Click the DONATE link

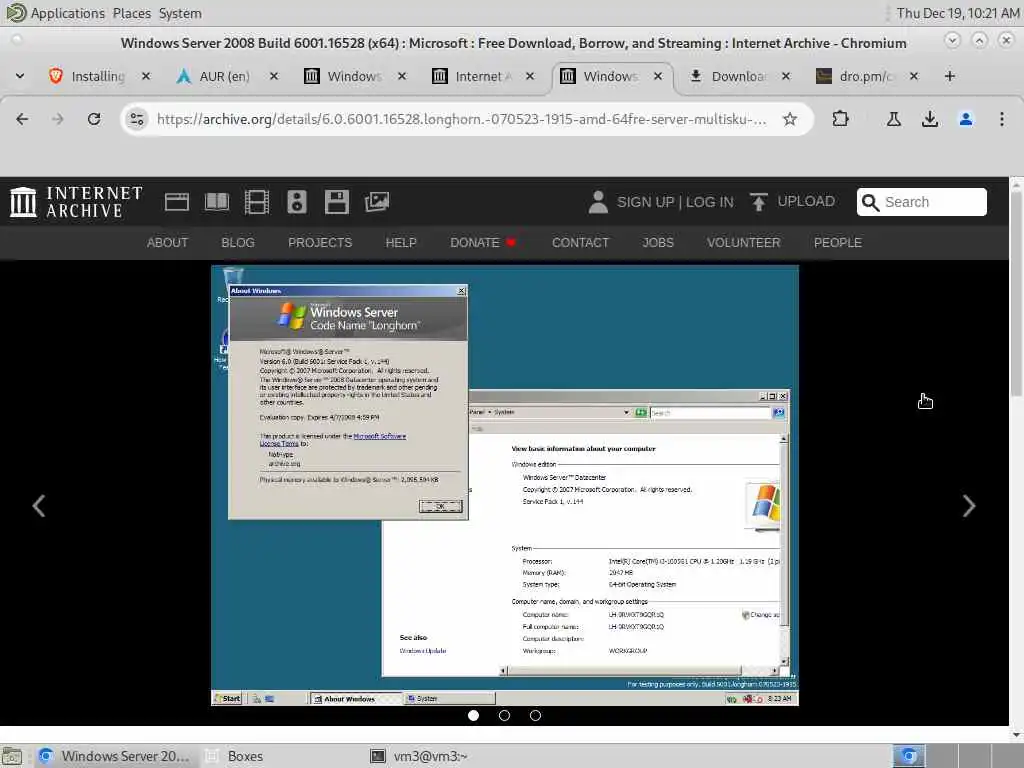pyautogui.click(x=482, y=242)
